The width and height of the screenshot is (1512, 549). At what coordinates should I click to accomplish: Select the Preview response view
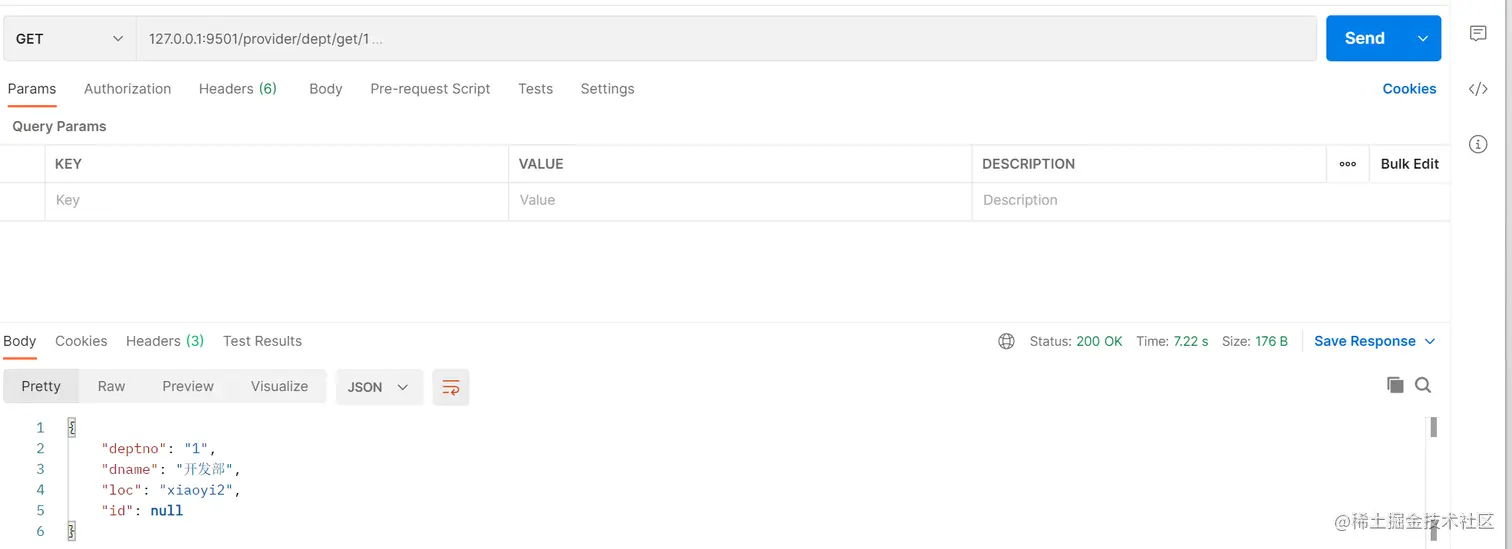point(188,386)
